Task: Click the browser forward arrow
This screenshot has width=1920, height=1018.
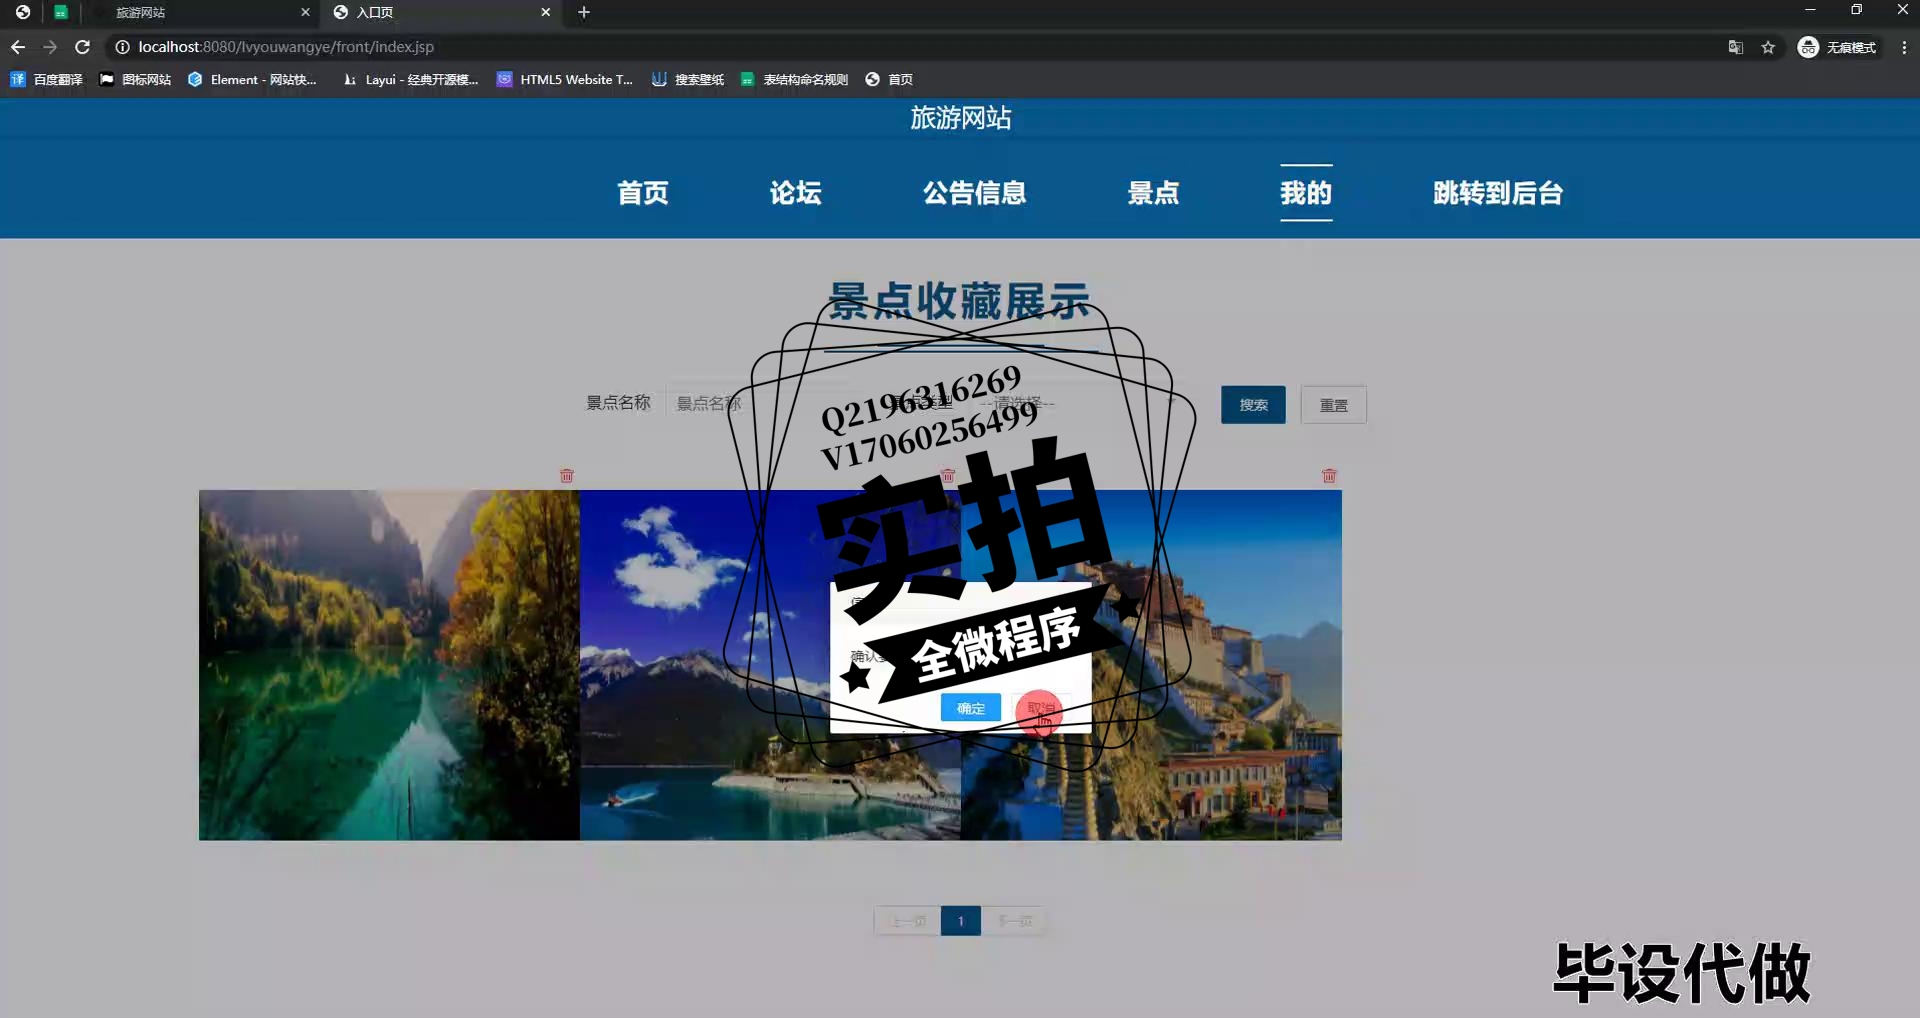Action: [x=50, y=47]
